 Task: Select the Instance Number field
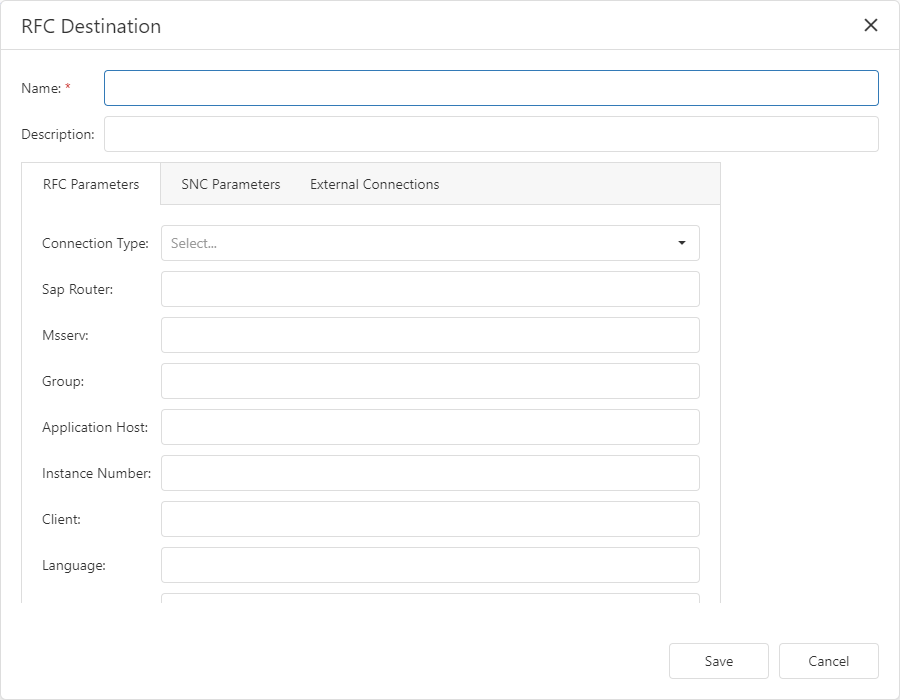(x=430, y=473)
